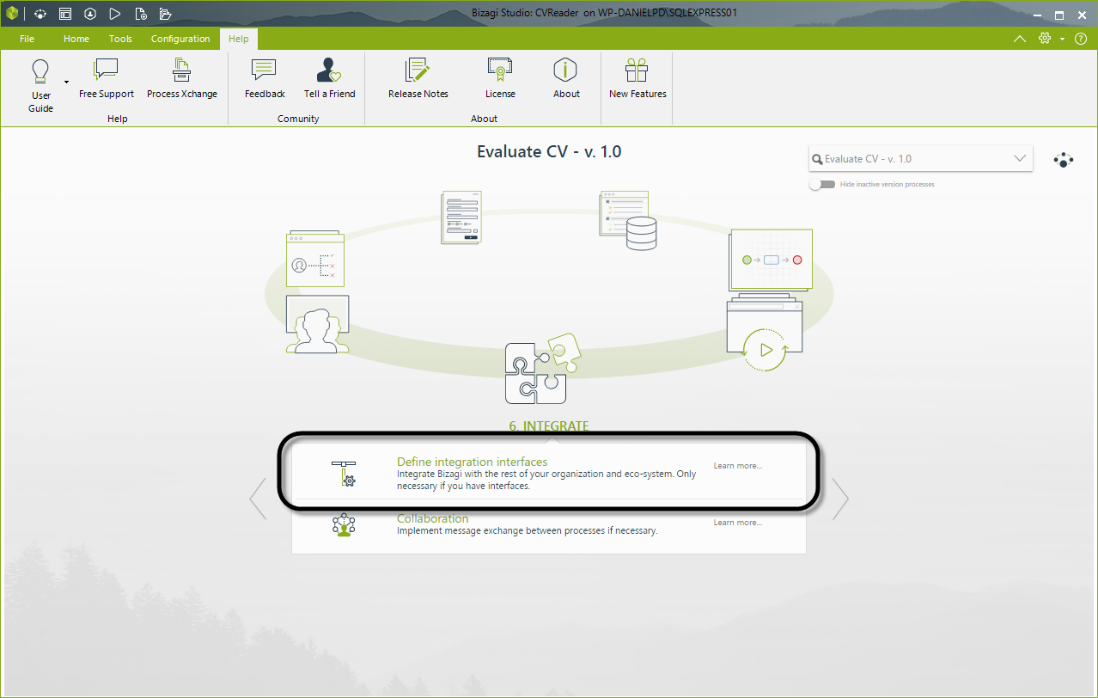
Task: Expand the arrow beside the settings gear
Action: point(1062,39)
